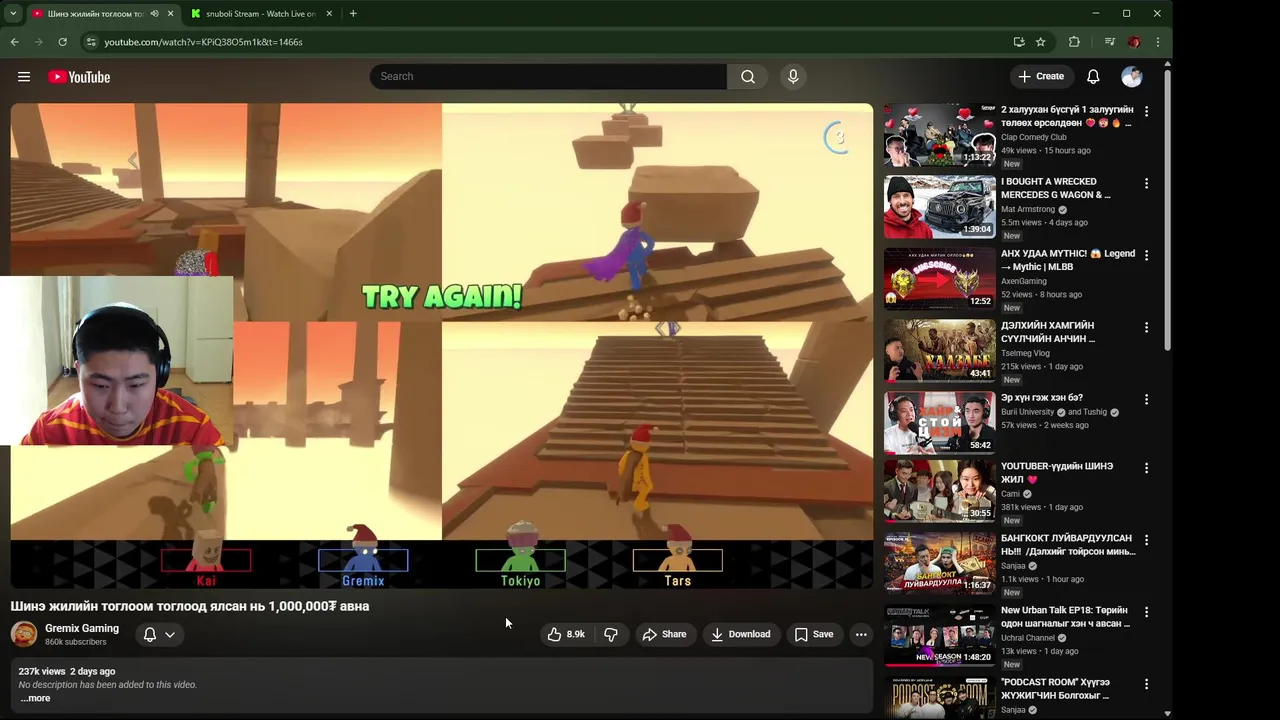Download the video
This screenshot has height=720, width=1280.
click(740, 634)
